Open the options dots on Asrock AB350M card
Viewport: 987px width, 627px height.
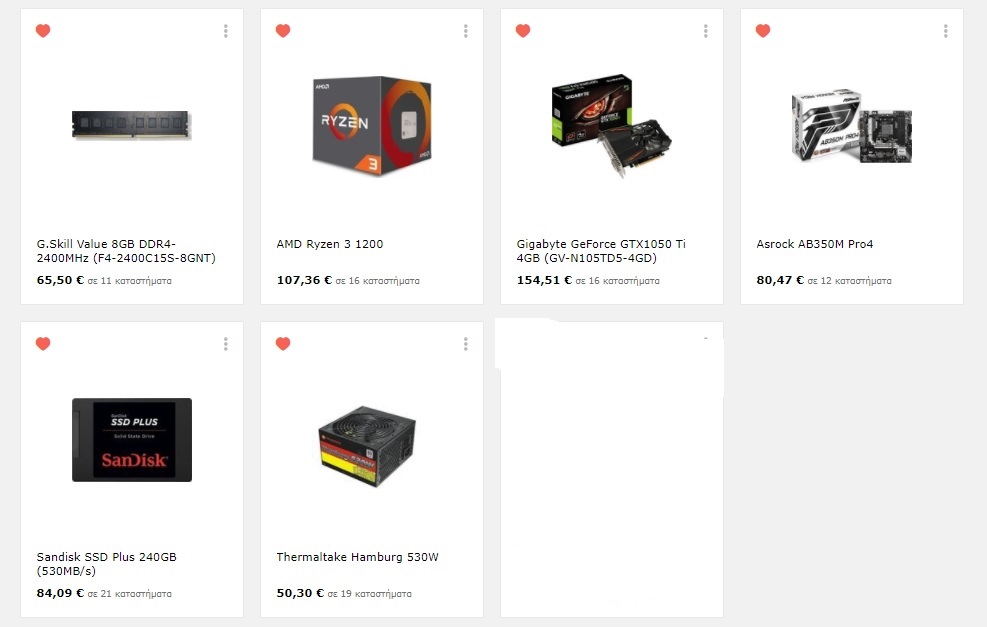[x=945, y=31]
